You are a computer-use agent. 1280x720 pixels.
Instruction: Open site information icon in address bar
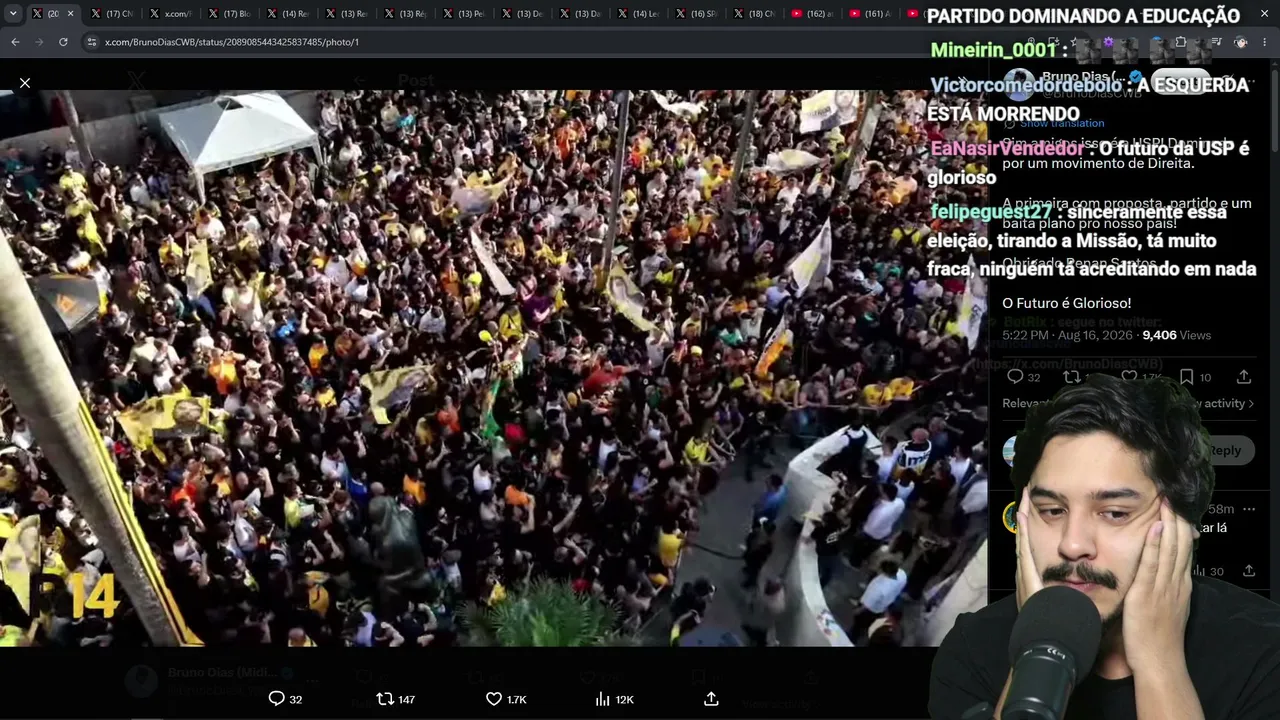click(92, 42)
